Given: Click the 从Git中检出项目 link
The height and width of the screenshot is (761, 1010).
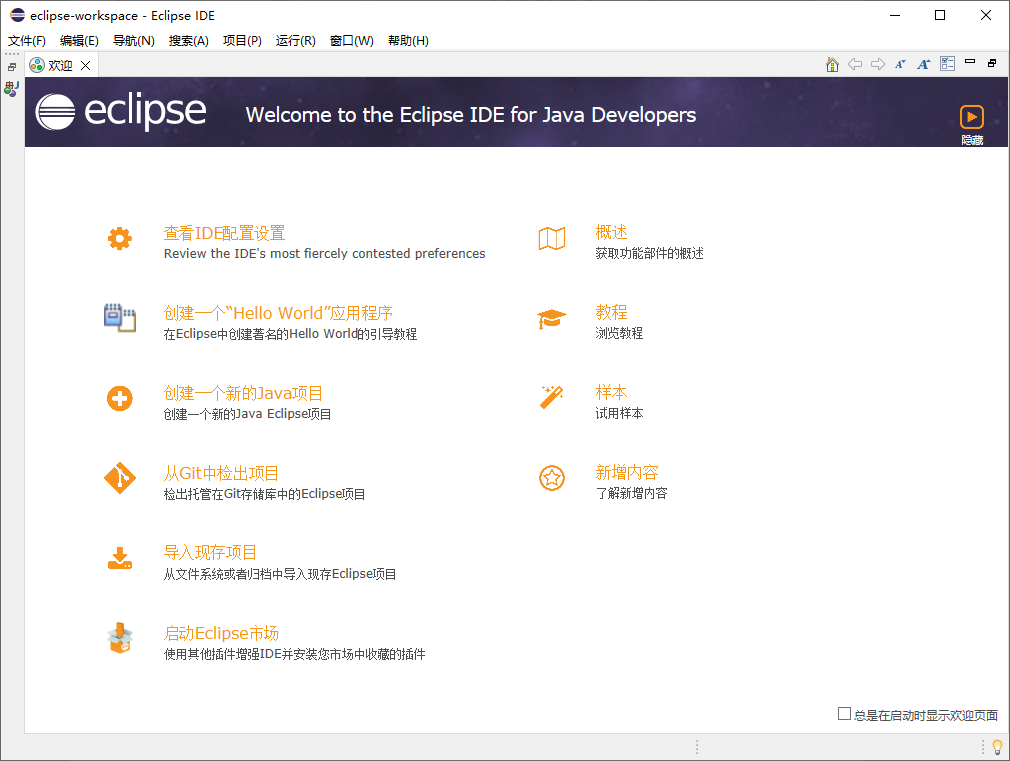Looking at the screenshot, I should 221,473.
